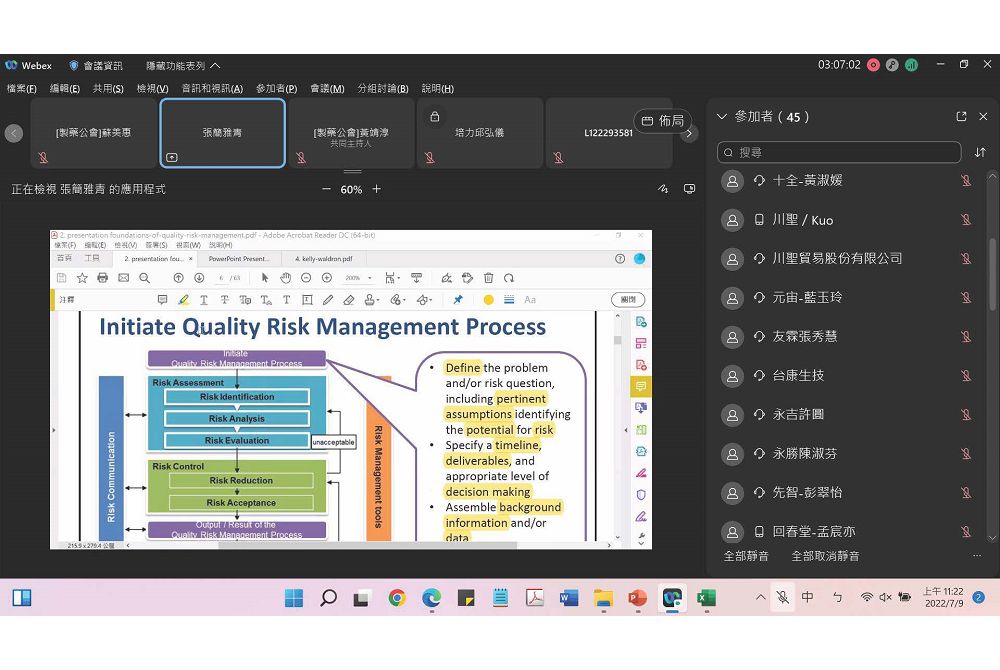Image resolution: width=1000 pixels, height=670 pixels.
Task: Toggle mute for 十全-黃淑媛
Action: click(x=966, y=181)
